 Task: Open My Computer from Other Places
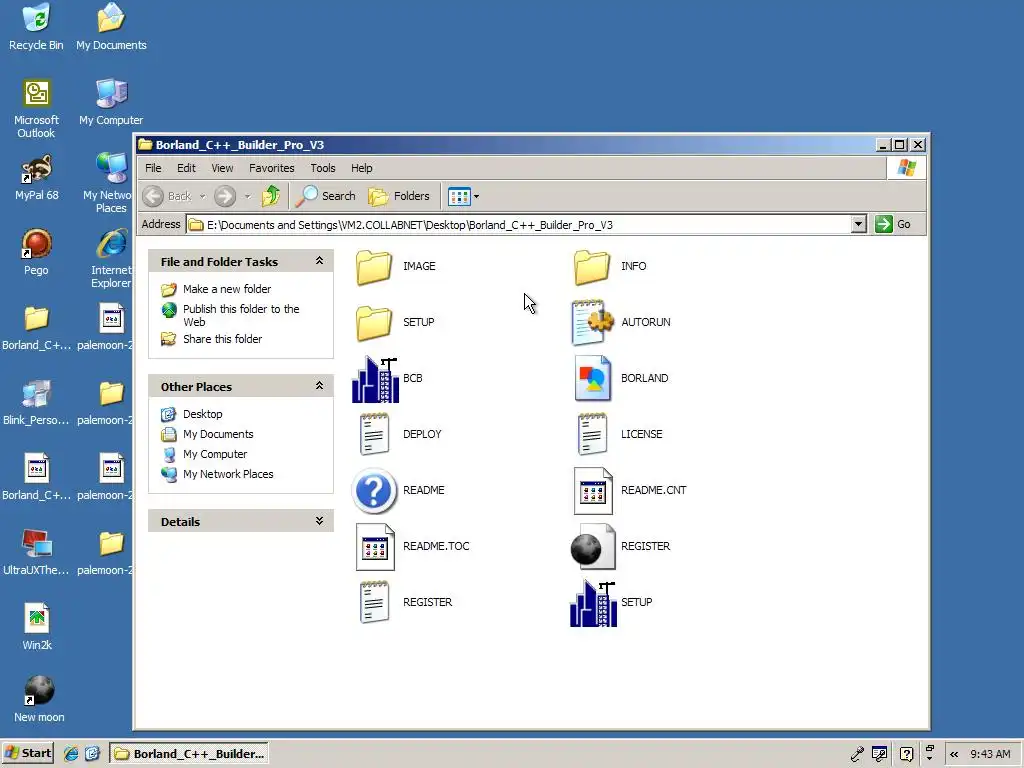coord(215,455)
